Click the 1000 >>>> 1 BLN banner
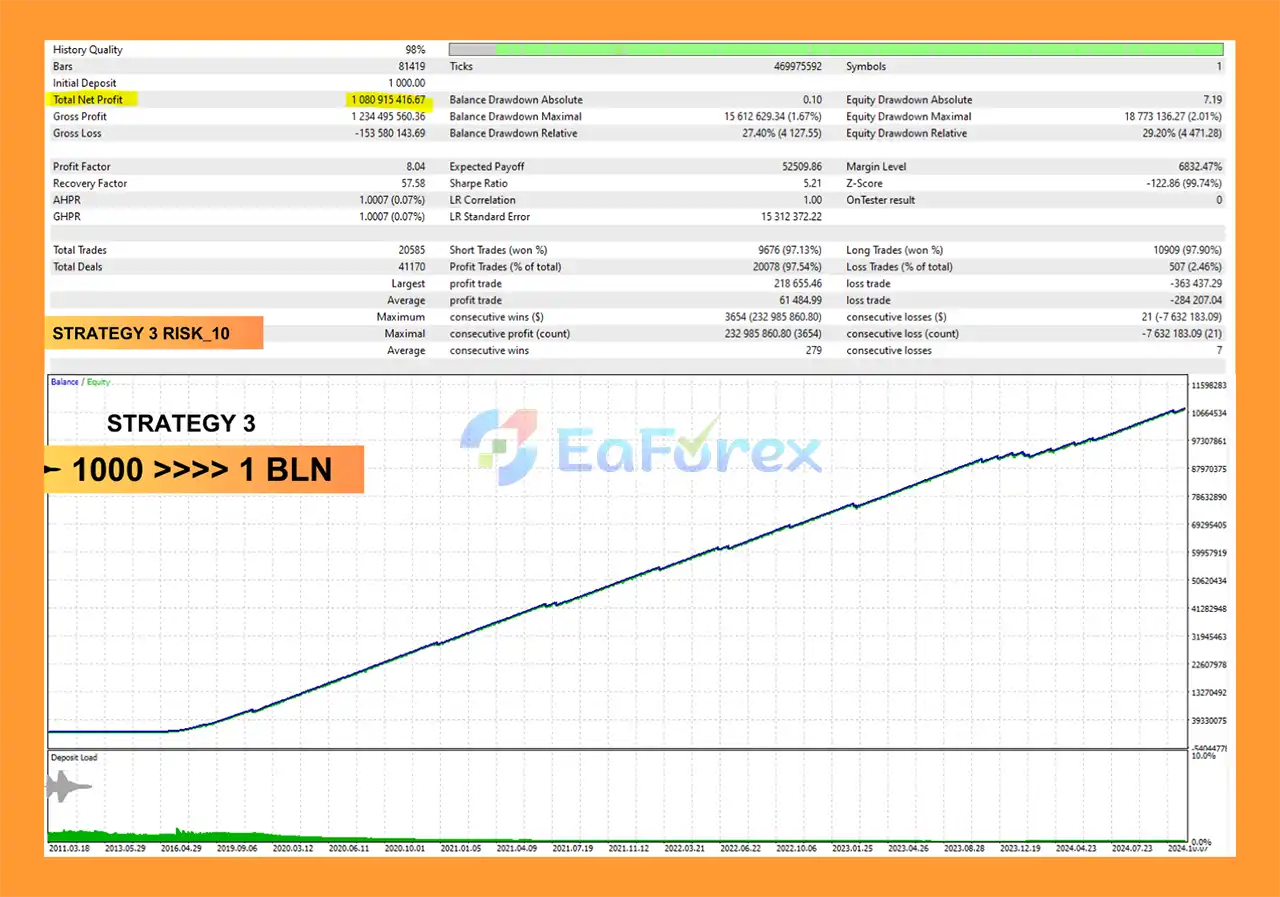The image size is (1280, 897). click(x=204, y=470)
